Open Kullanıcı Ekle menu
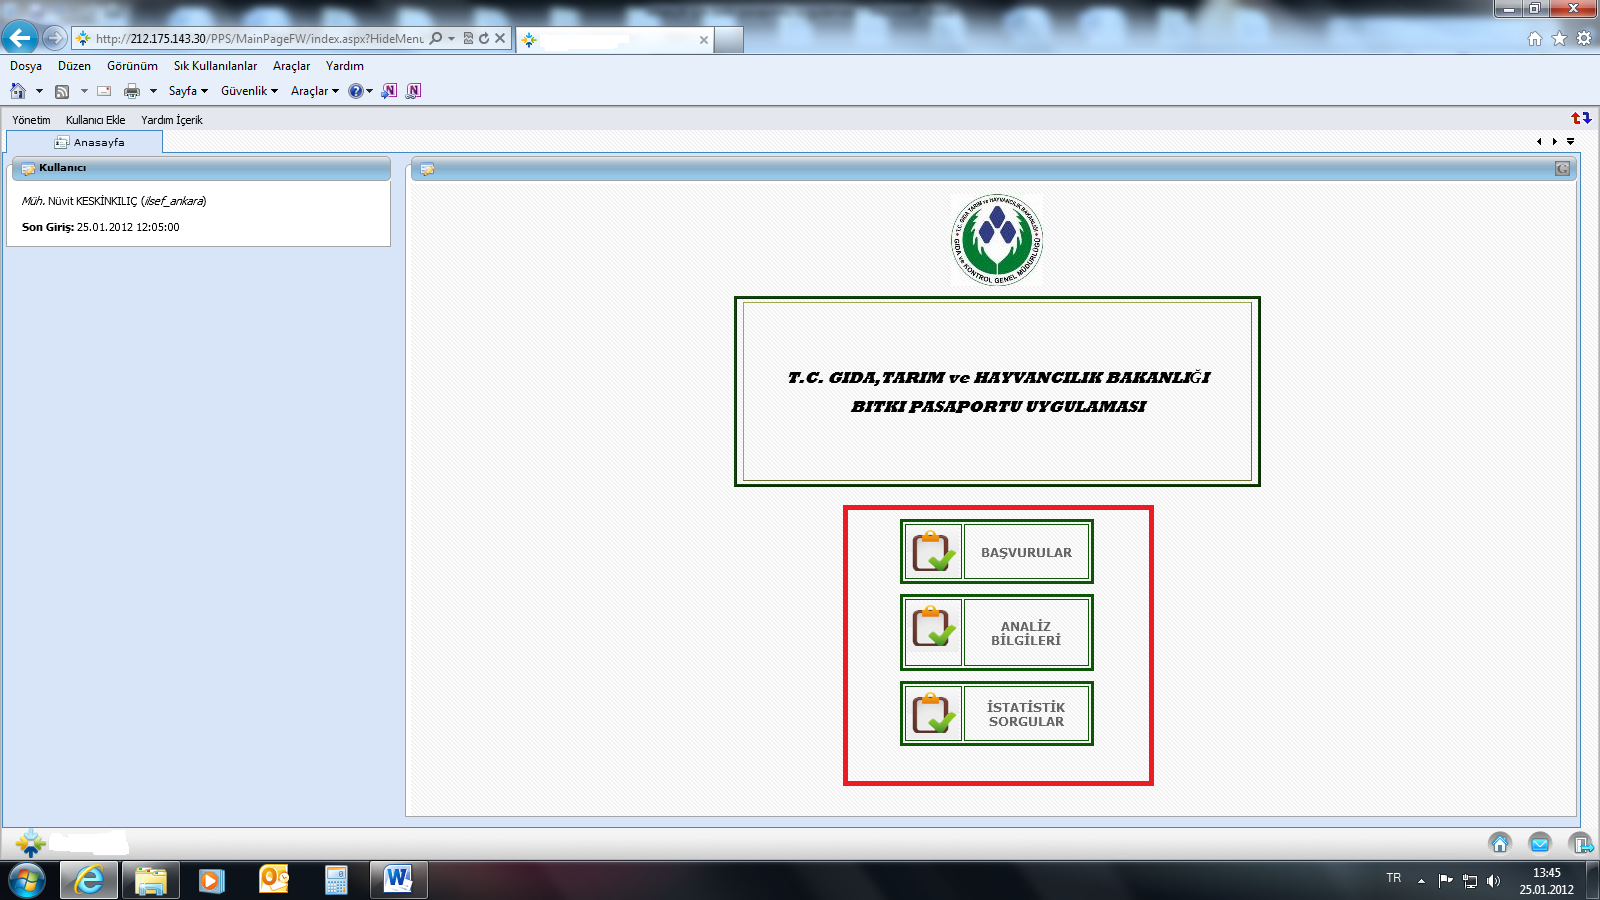 coord(95,120)
